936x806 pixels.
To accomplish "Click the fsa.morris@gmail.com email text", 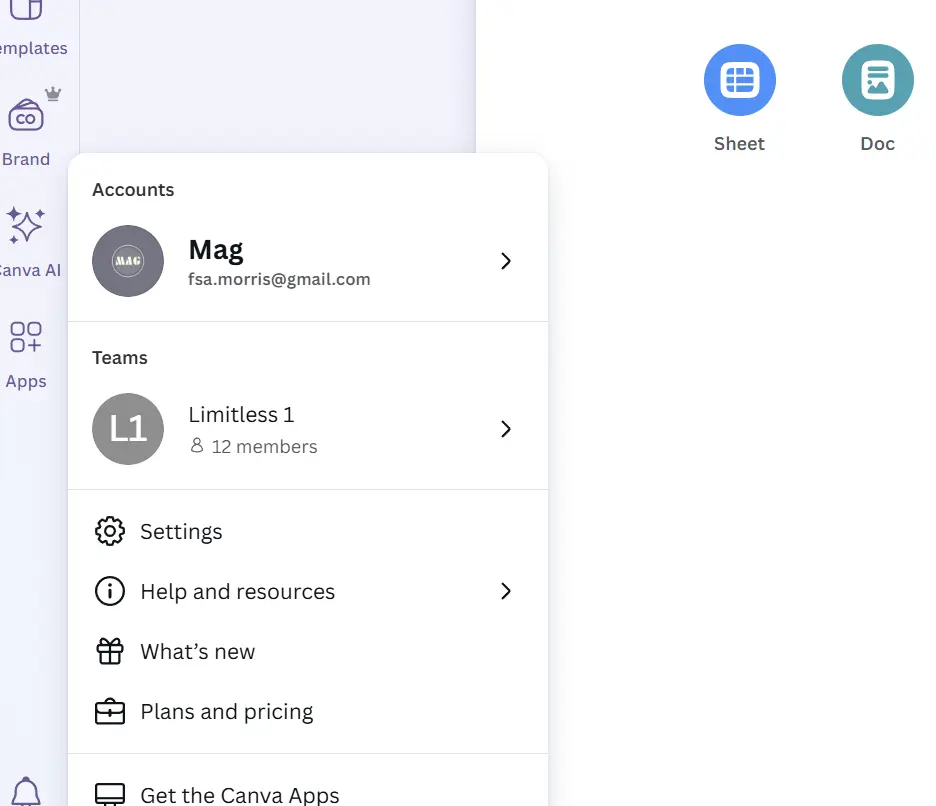I will pyautogui.click(x=279, y=279).
